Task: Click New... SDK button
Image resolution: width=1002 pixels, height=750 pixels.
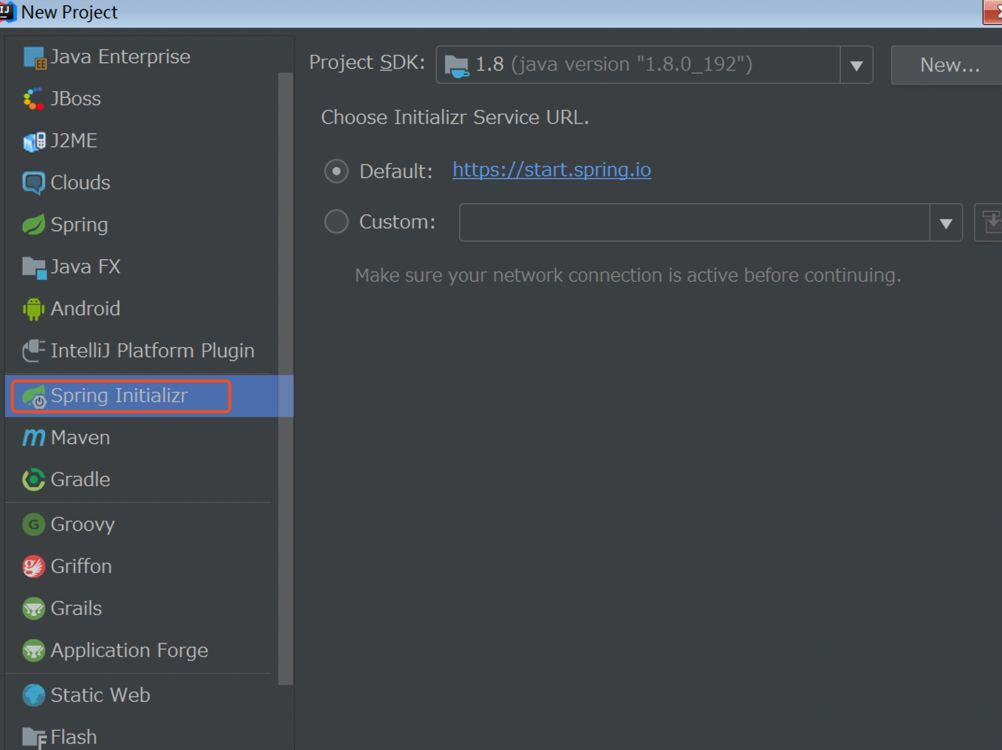Action: [948, 65]
